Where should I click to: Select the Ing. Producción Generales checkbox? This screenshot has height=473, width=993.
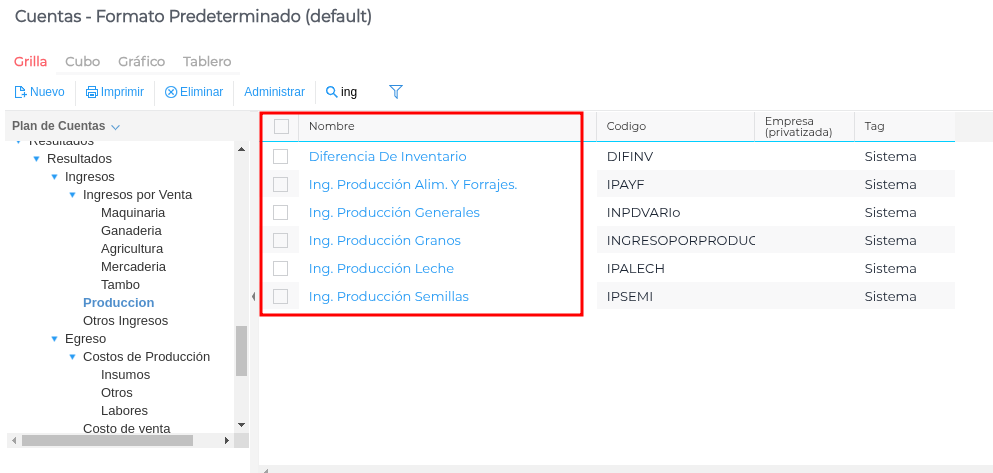pyautogui.click(x=281, y=212)
